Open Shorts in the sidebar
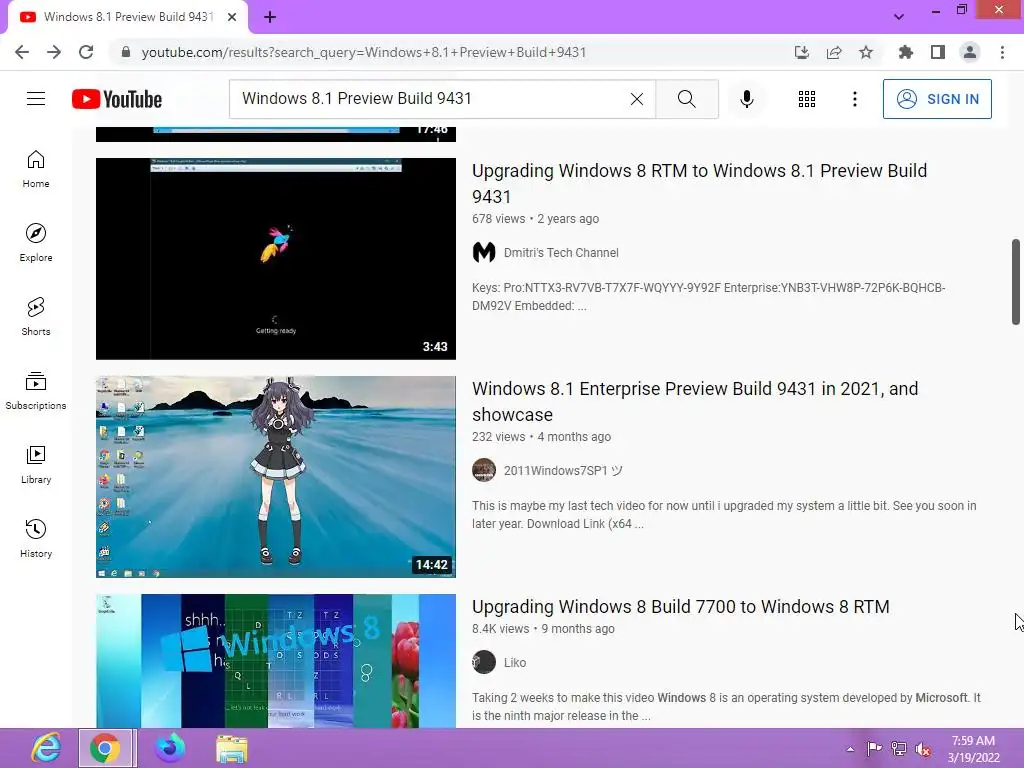The image size is (1024, 768). [36, 317]
